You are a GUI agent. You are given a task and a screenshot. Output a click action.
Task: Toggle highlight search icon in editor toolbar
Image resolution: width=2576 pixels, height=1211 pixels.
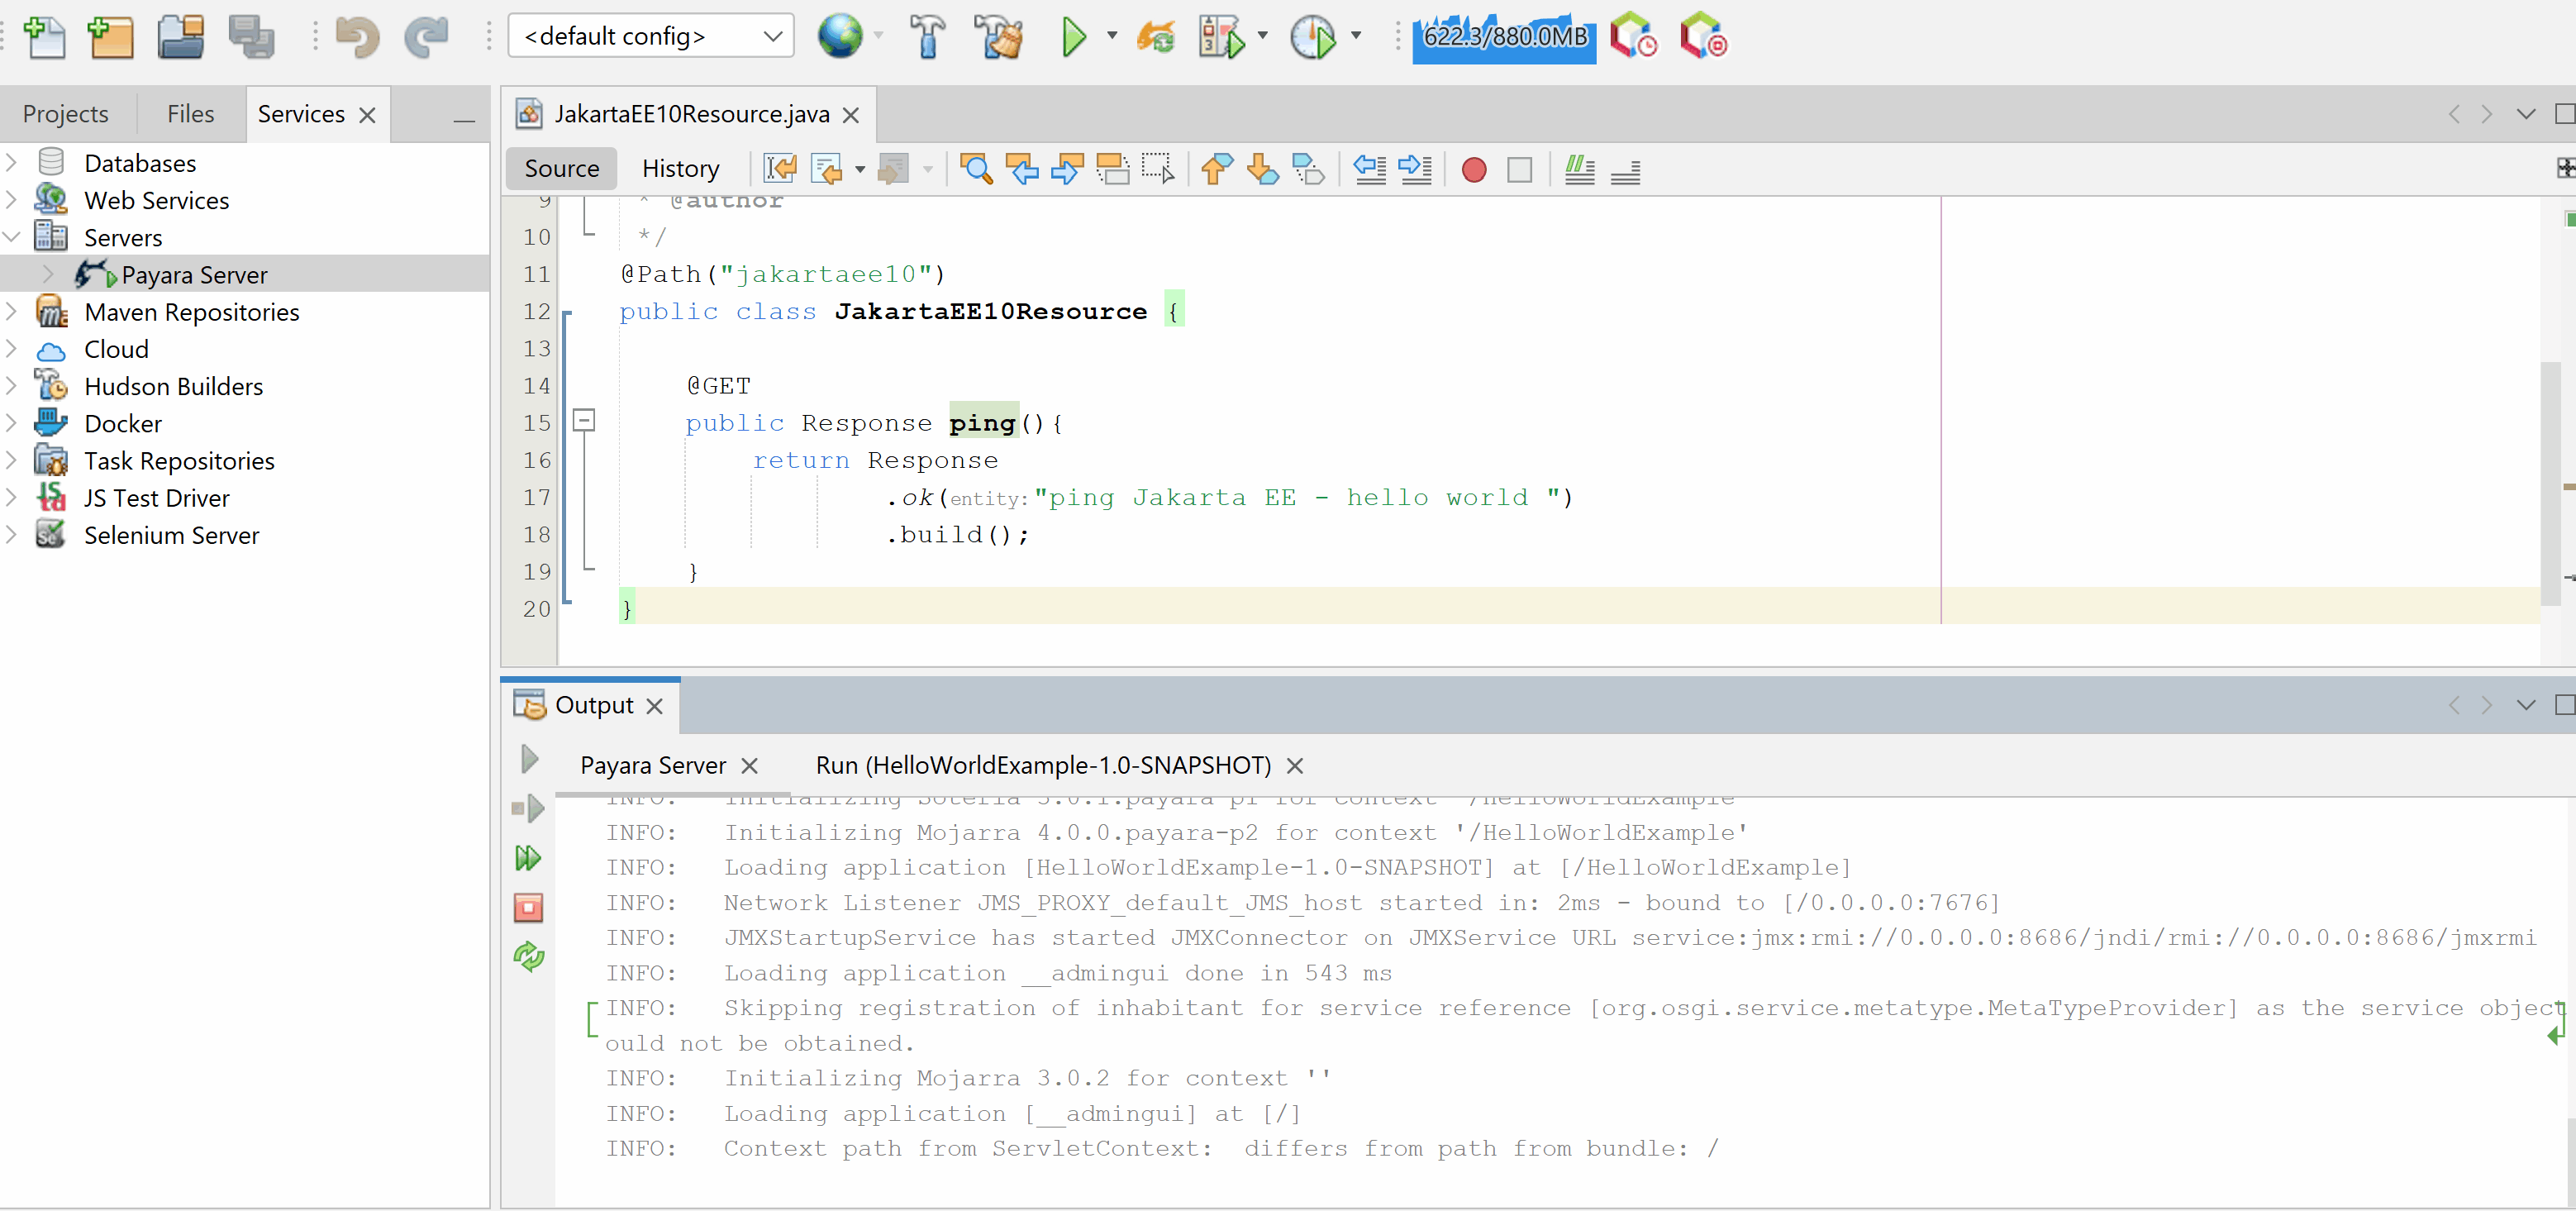coord(1112,169)
